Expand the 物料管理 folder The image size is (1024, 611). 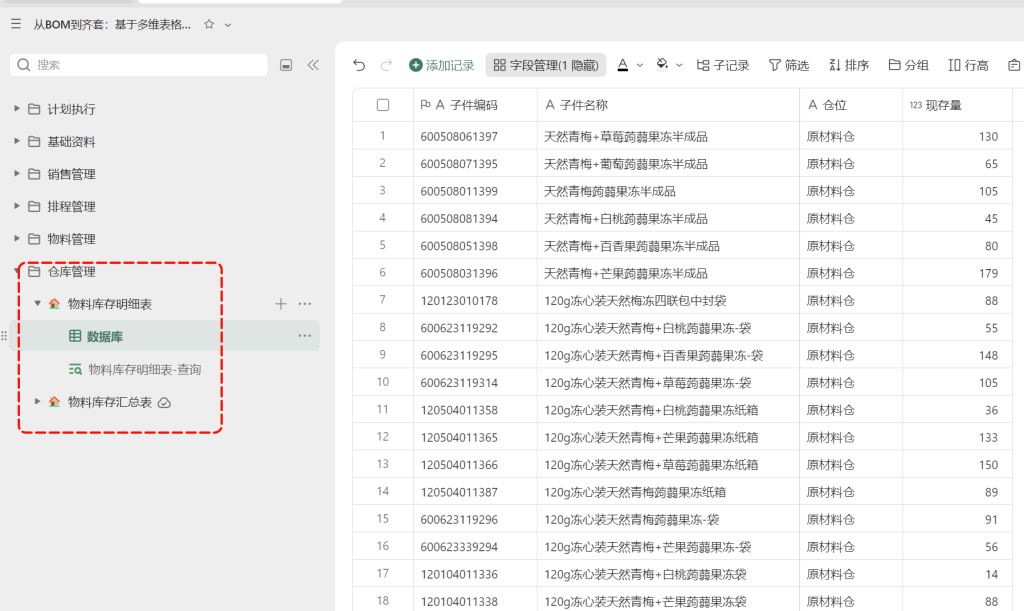pyautogui.click(x=17, y=238)
